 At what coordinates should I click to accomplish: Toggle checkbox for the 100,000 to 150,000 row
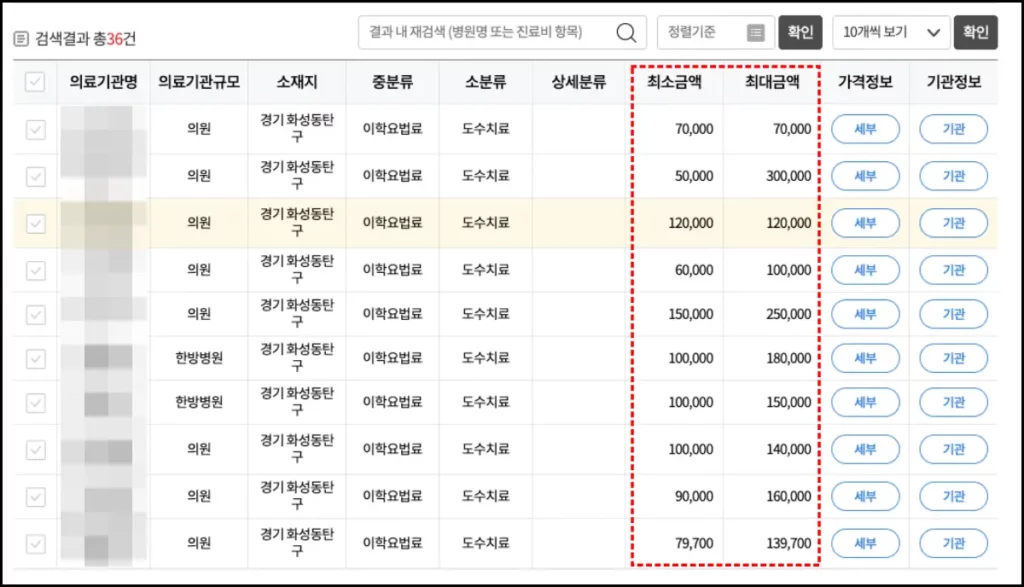[x=35, y=403]
